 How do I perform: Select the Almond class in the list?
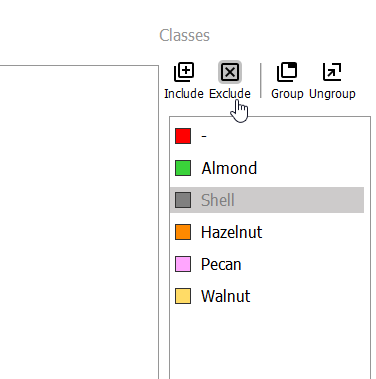pyautogui.click(x=267, y=168)
